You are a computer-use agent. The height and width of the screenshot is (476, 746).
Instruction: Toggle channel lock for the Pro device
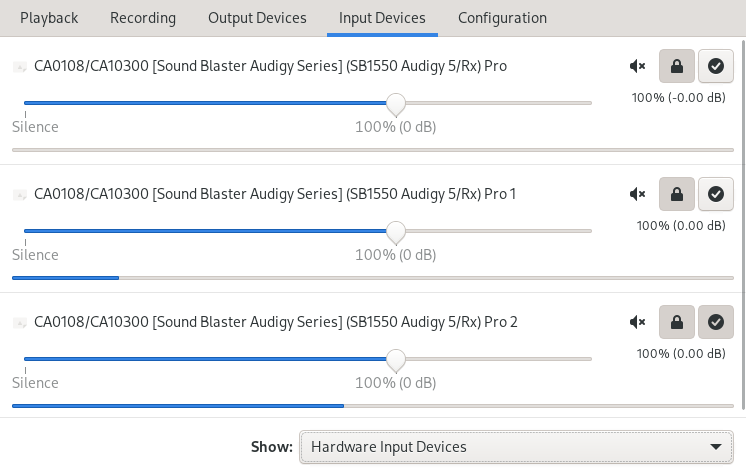point(677,66)
